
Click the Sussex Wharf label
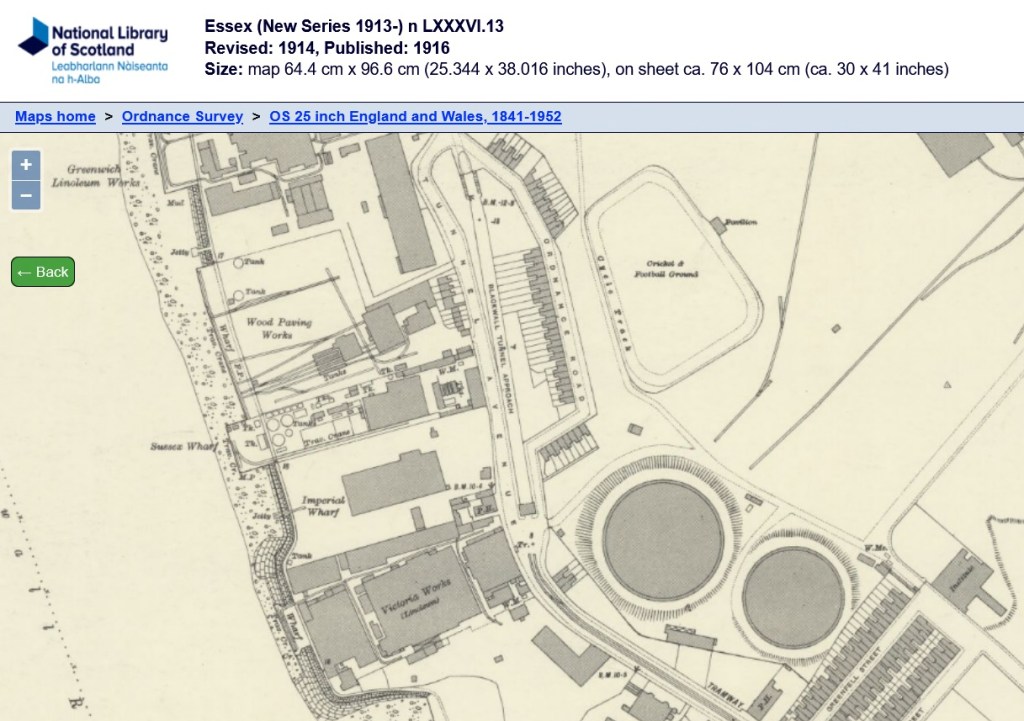[x=183, y=447]
